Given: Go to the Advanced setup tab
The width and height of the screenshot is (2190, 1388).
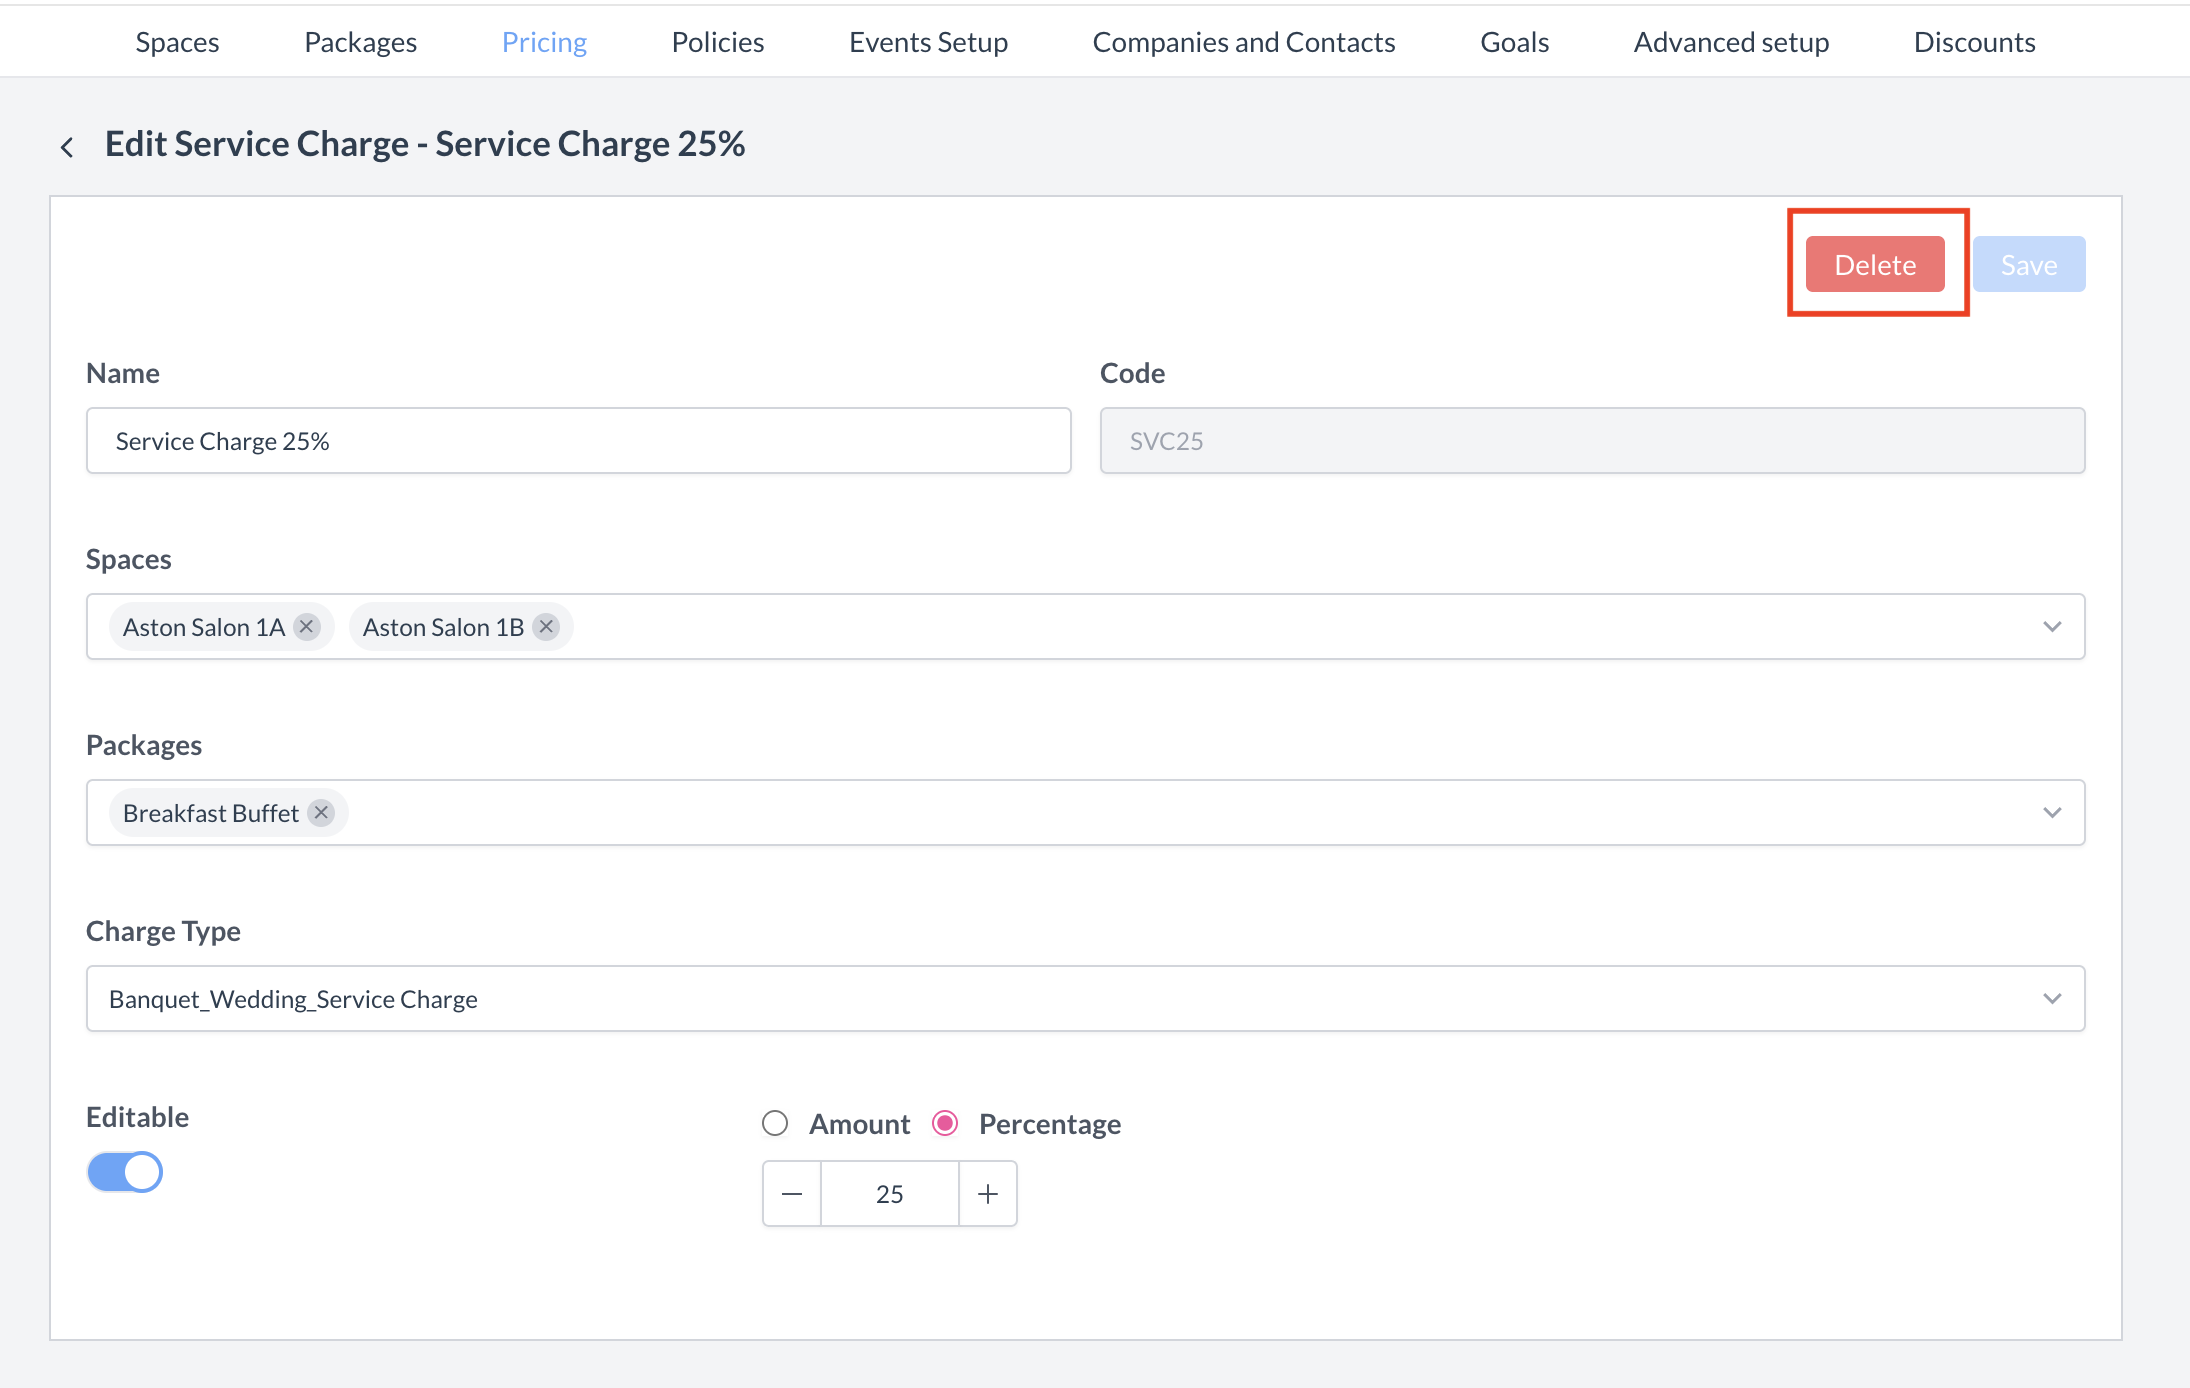Looking at the screenshot, I should pyautogui.click(x=1731, y=41).
